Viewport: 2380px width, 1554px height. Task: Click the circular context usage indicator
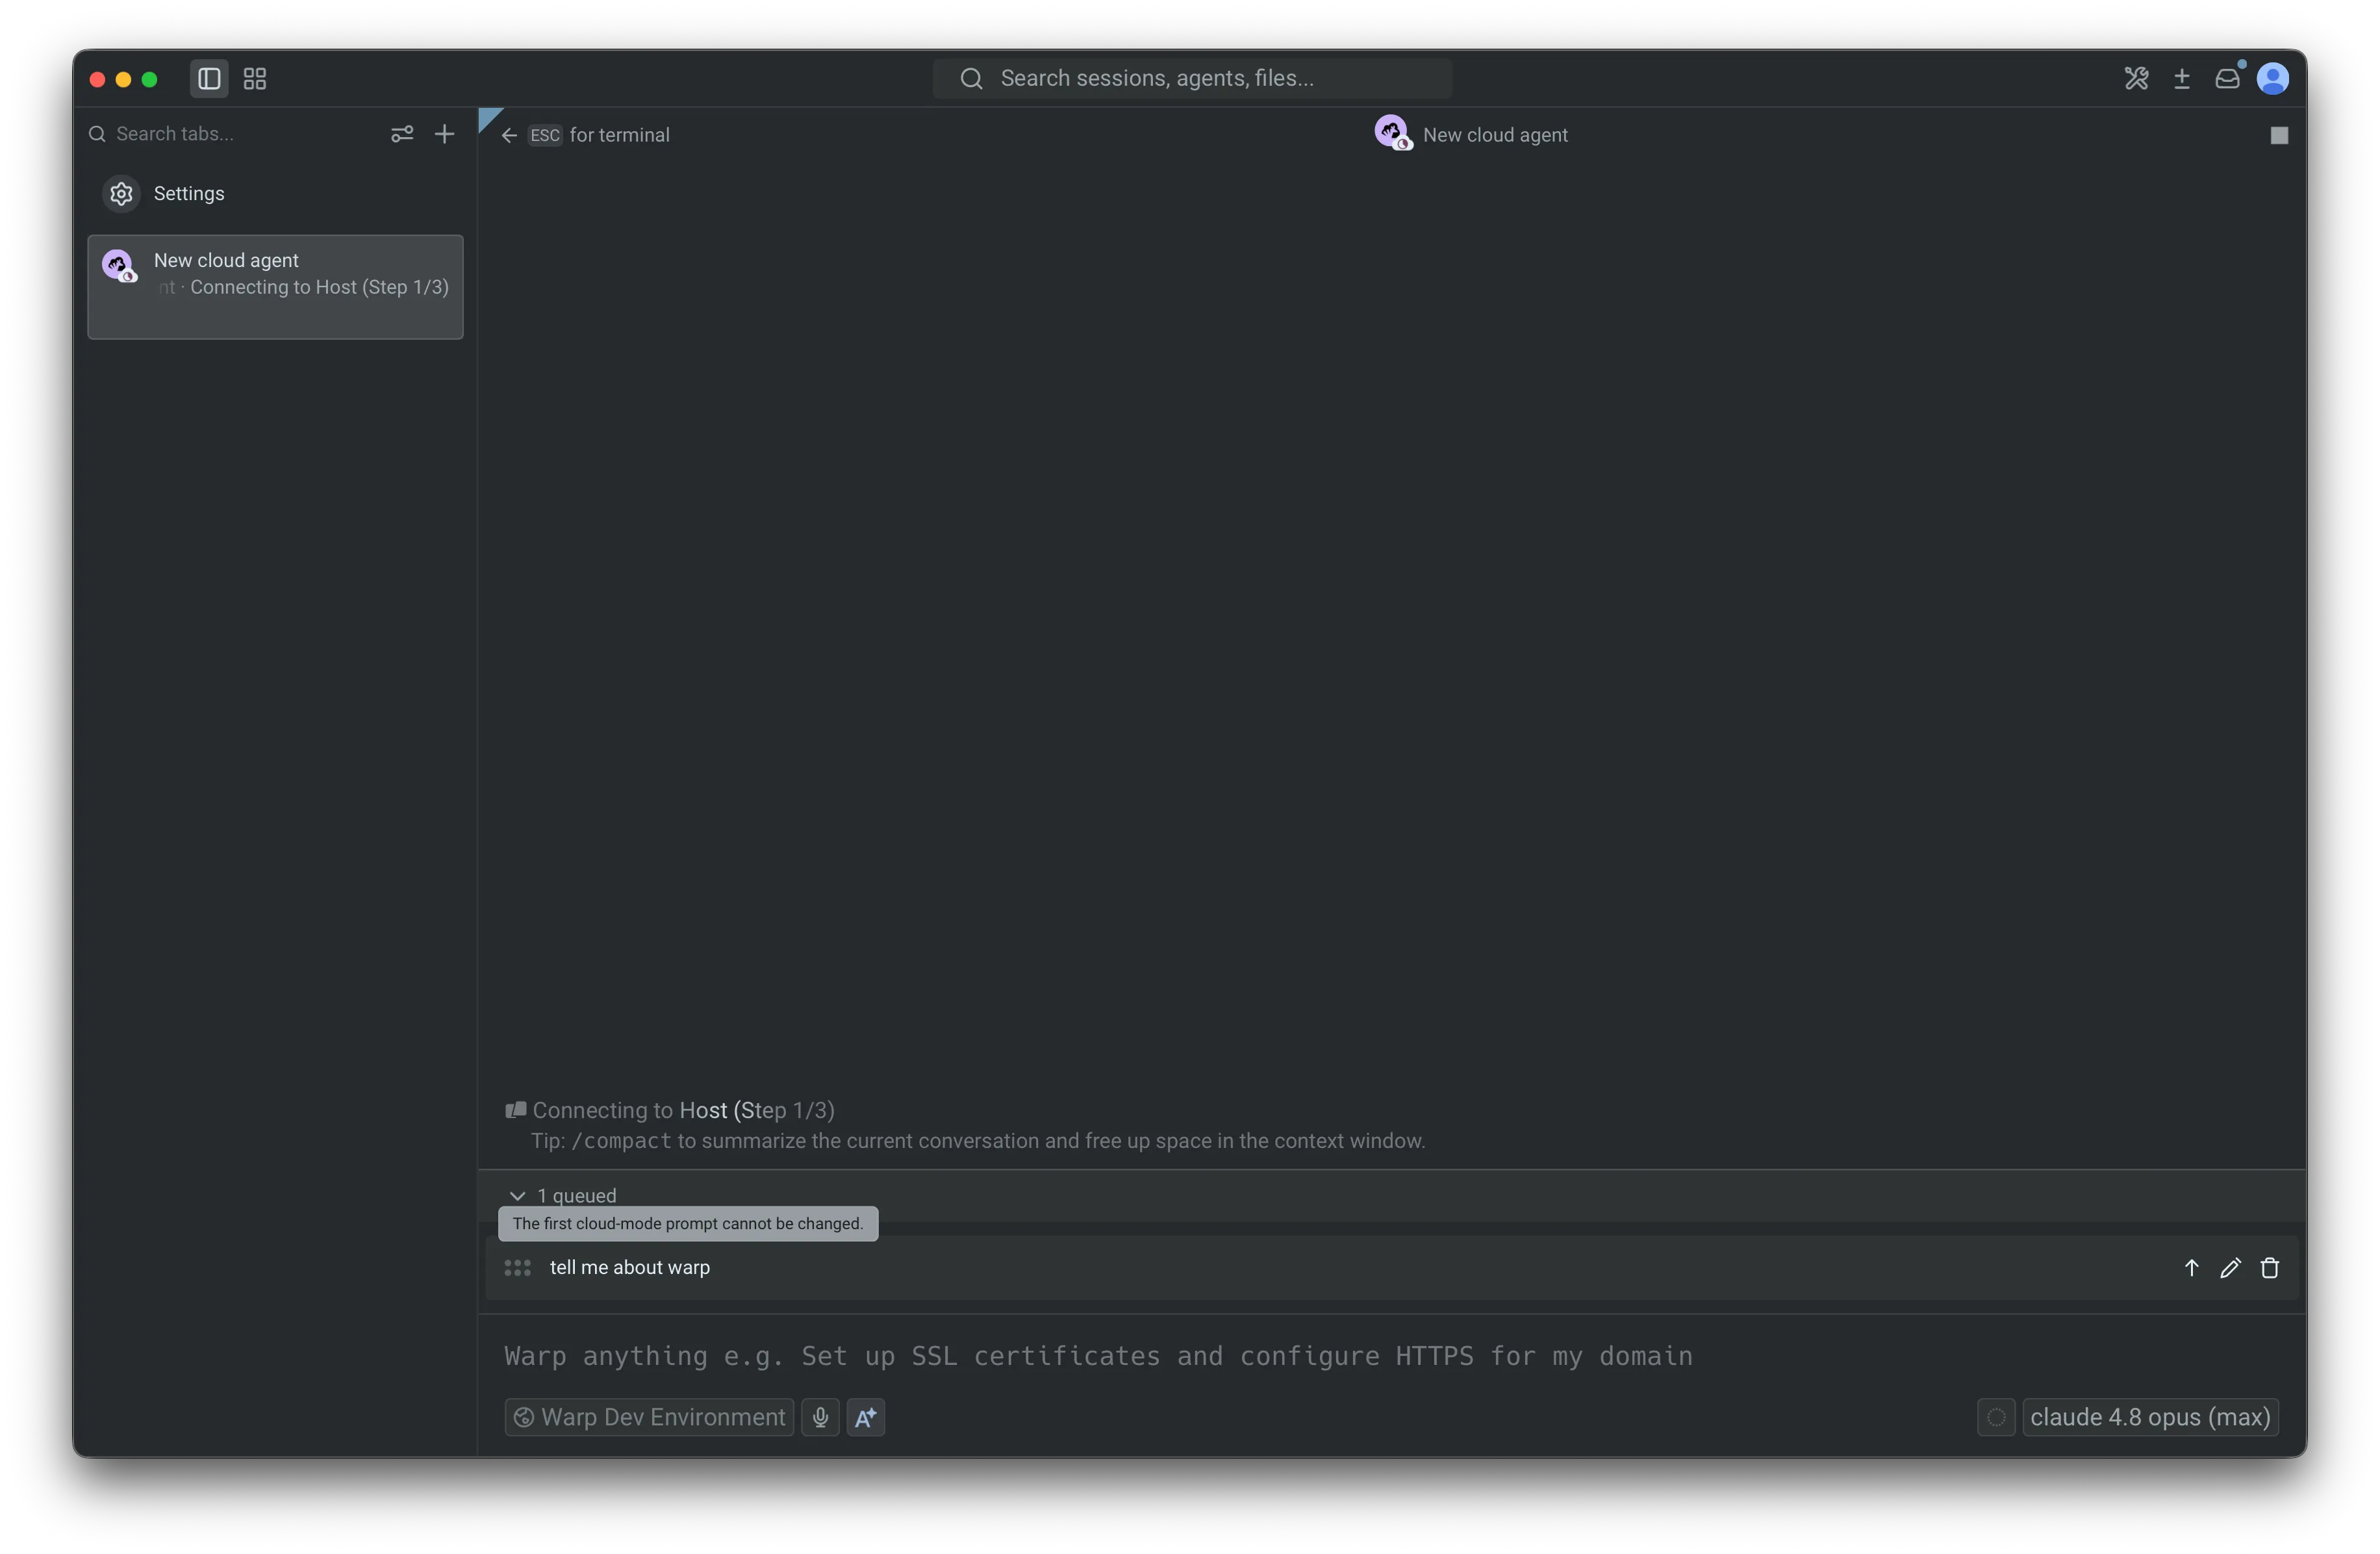(x=1996, y=1417)
